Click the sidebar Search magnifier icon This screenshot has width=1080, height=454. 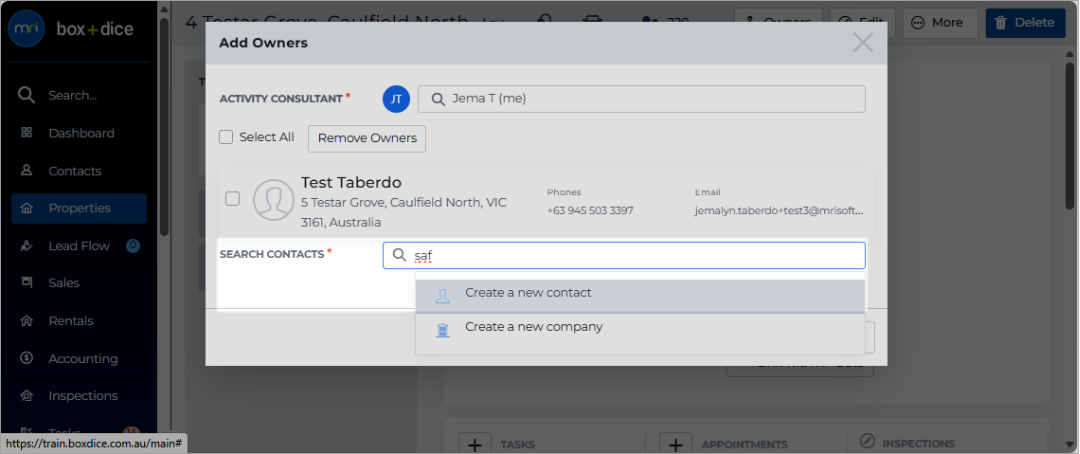pos(26,95)
